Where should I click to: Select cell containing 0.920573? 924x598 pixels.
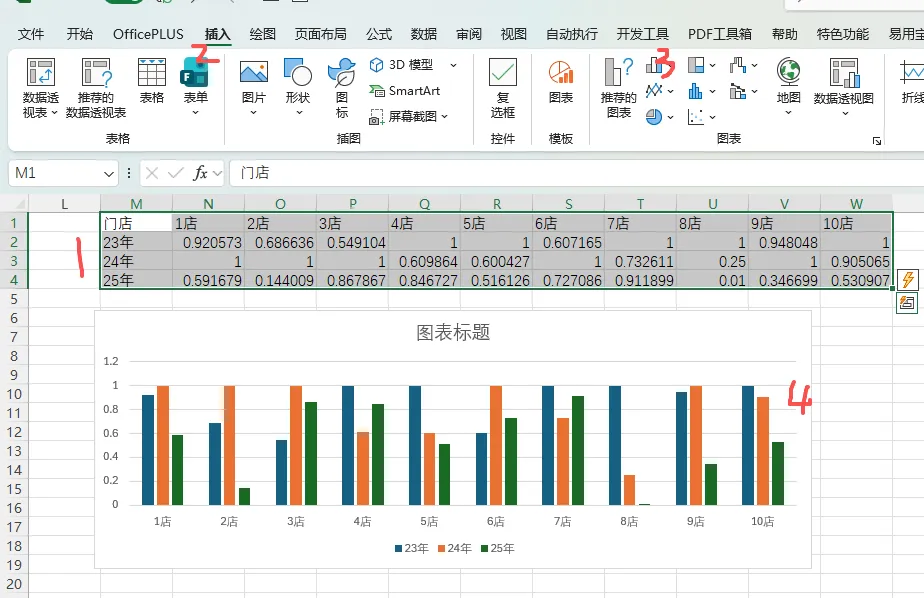click(208, 242)
